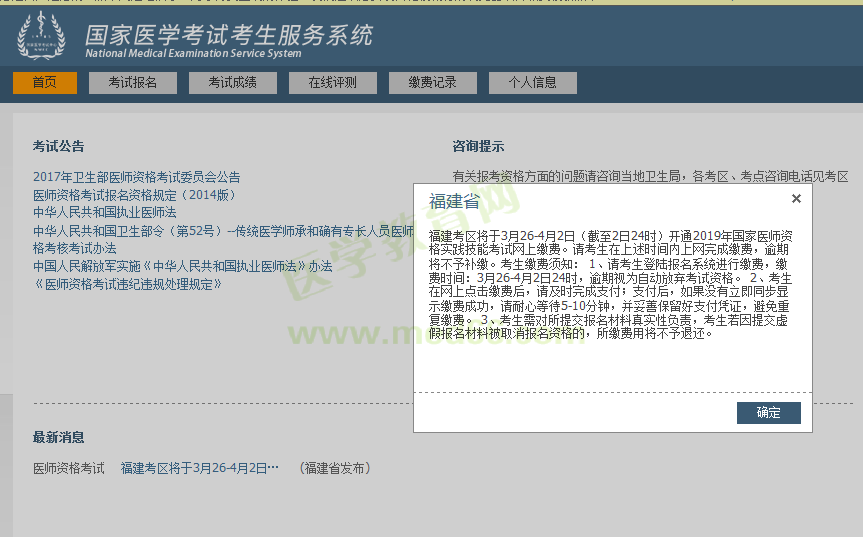Open the 卫生部令（第52号） announcement link

click(x=222, y=231)
